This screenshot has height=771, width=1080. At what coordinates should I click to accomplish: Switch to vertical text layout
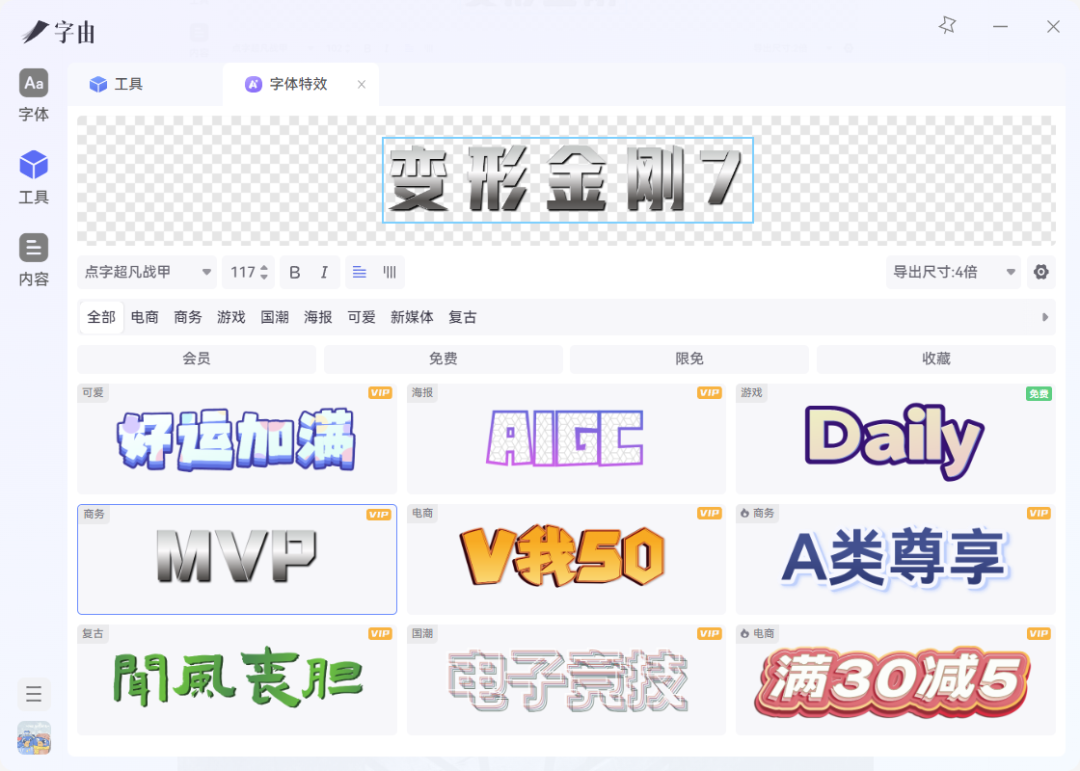coord(389,272)
